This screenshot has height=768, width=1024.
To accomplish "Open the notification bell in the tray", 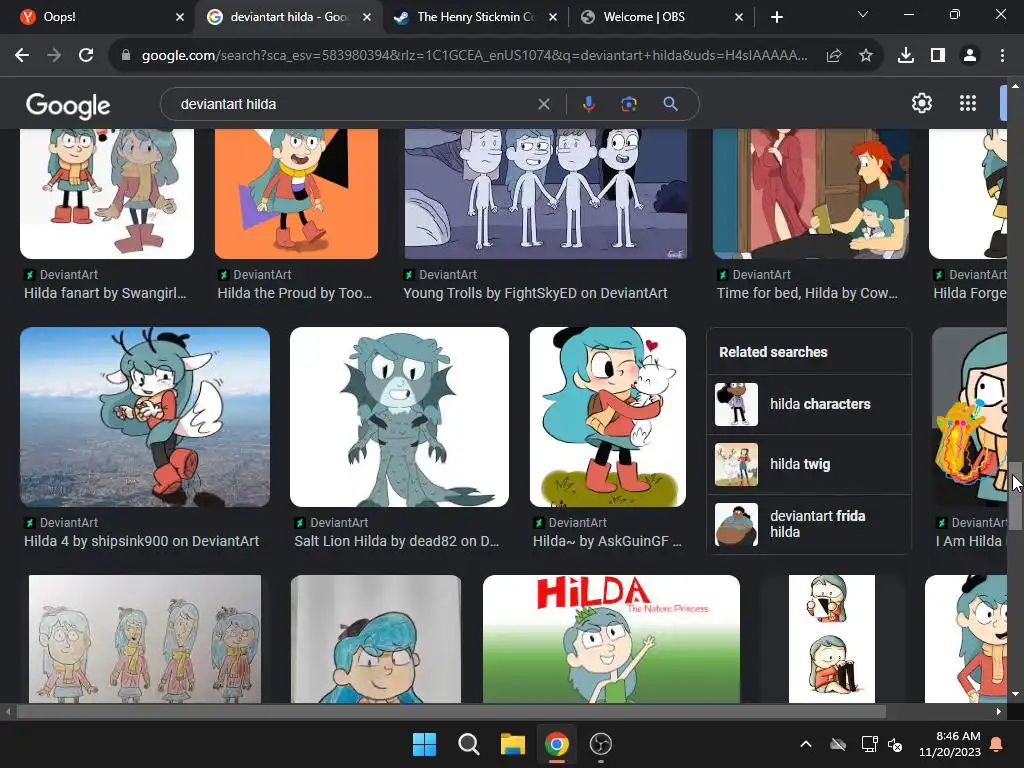I will point(997,744).
